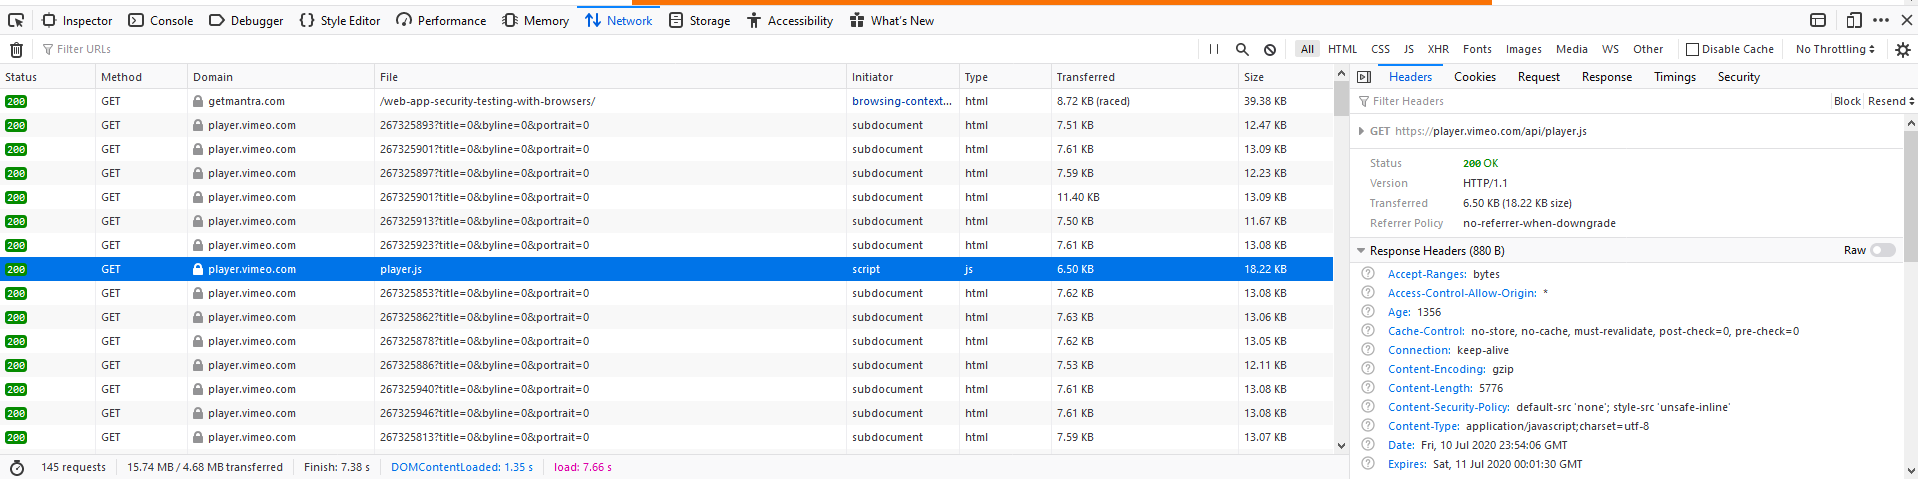Screen dimensions: 1918x479
Task: Filter requests by XHR type
Action: tap(1438, 49)
